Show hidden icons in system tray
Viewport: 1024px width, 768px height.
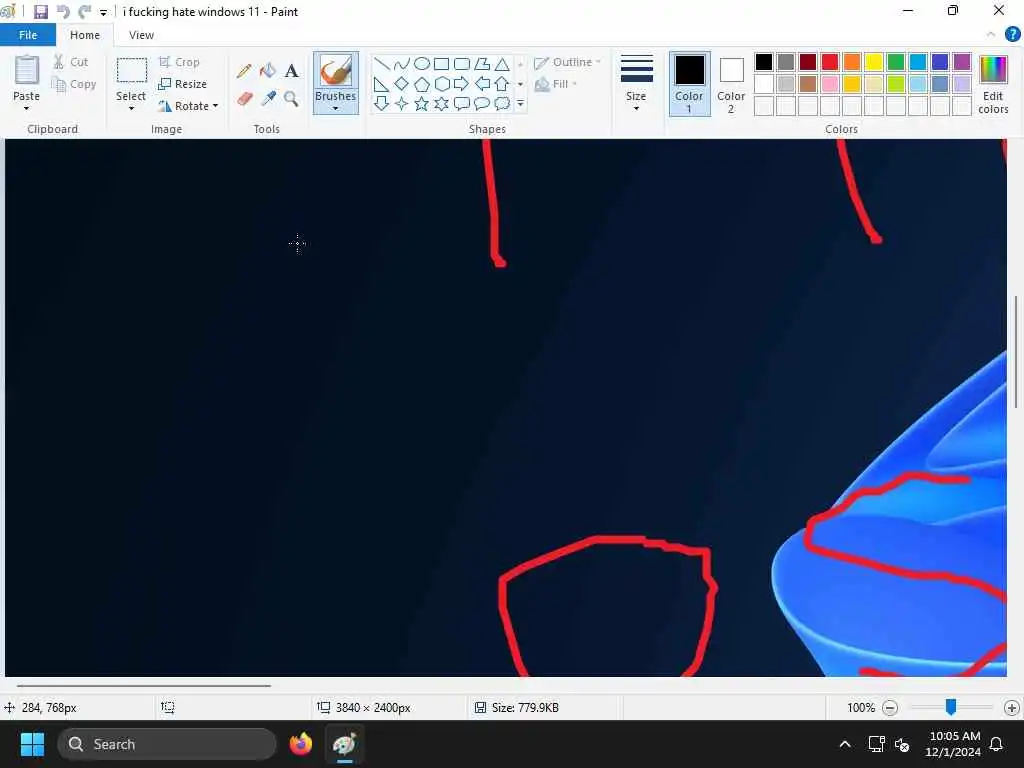(x=844, y=744)
